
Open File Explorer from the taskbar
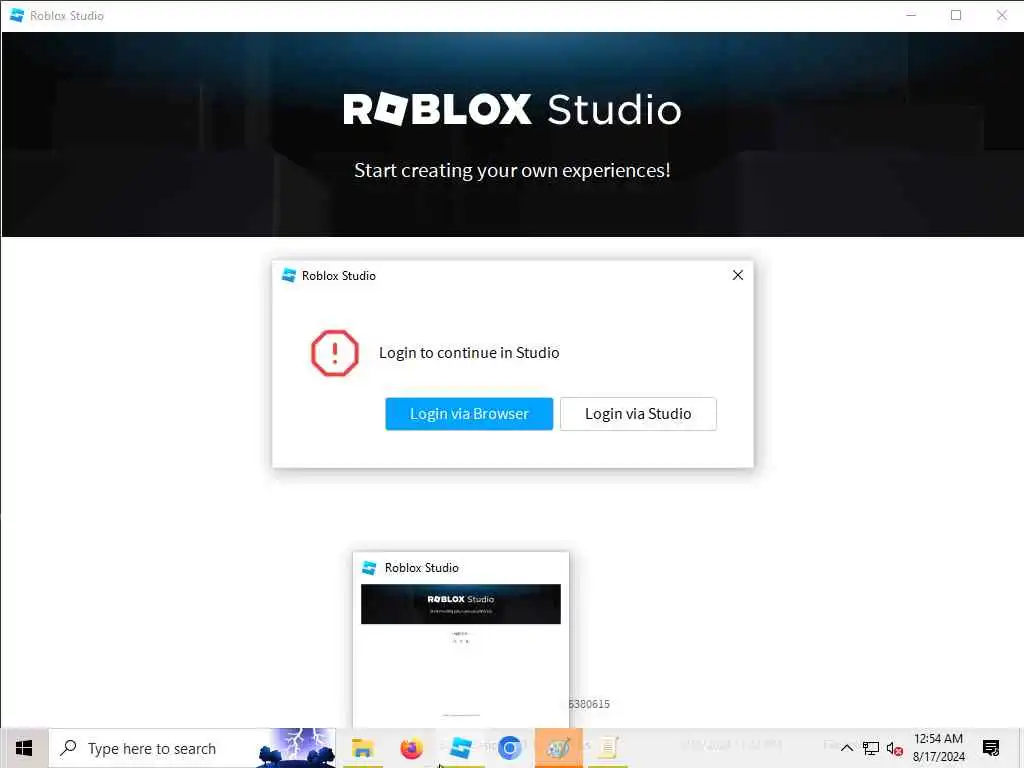click(x=362, y=748)
